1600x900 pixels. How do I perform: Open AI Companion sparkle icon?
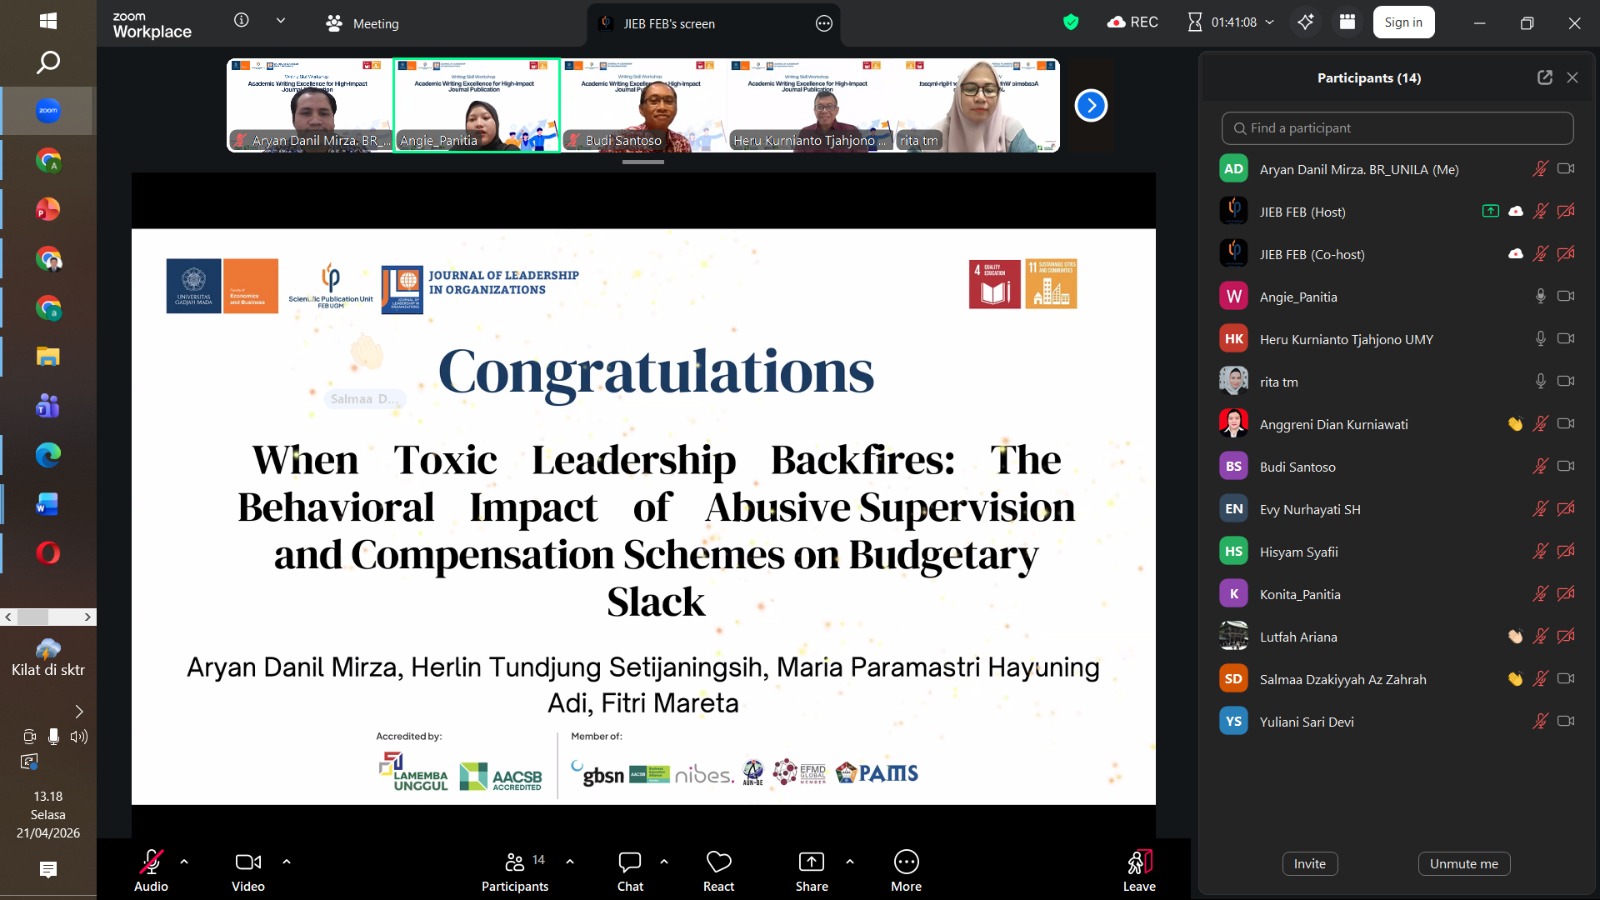click(1305, 22)
